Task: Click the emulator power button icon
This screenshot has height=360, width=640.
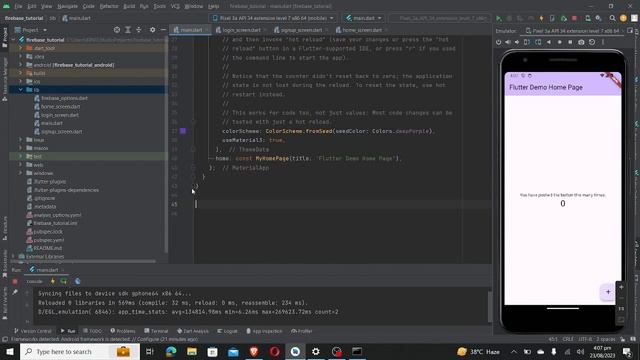Action: (498, 42)
